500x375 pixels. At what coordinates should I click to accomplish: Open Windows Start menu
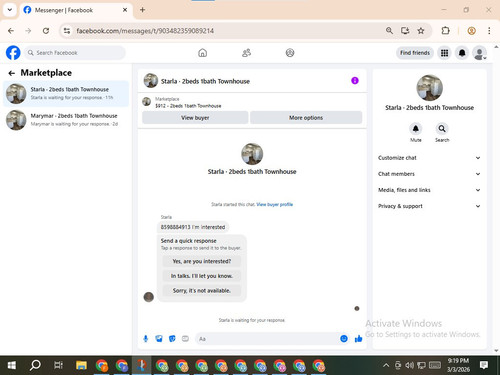coord(12,365)
